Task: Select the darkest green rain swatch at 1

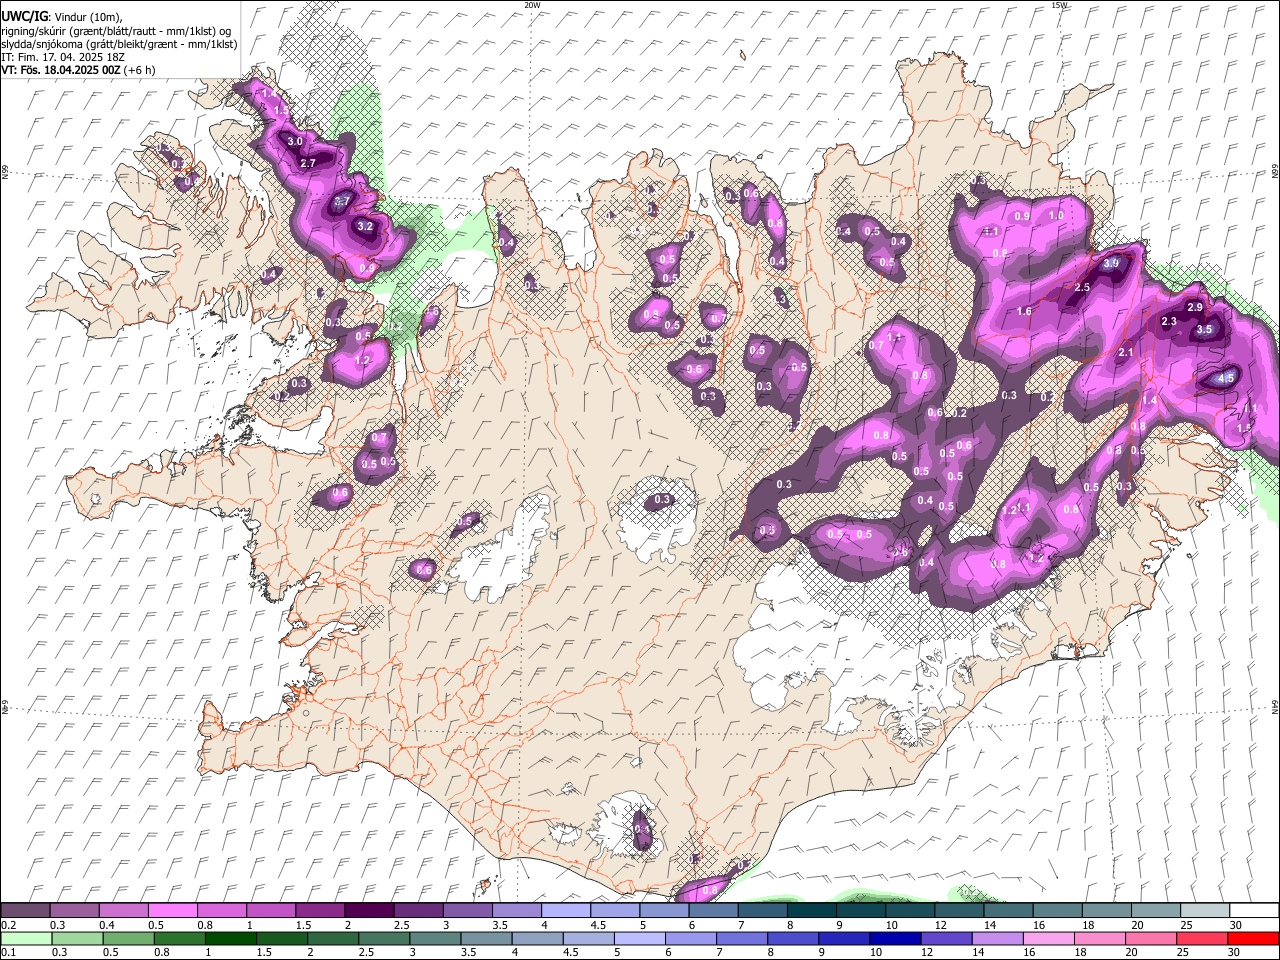Action: click(x=231, y=938)
